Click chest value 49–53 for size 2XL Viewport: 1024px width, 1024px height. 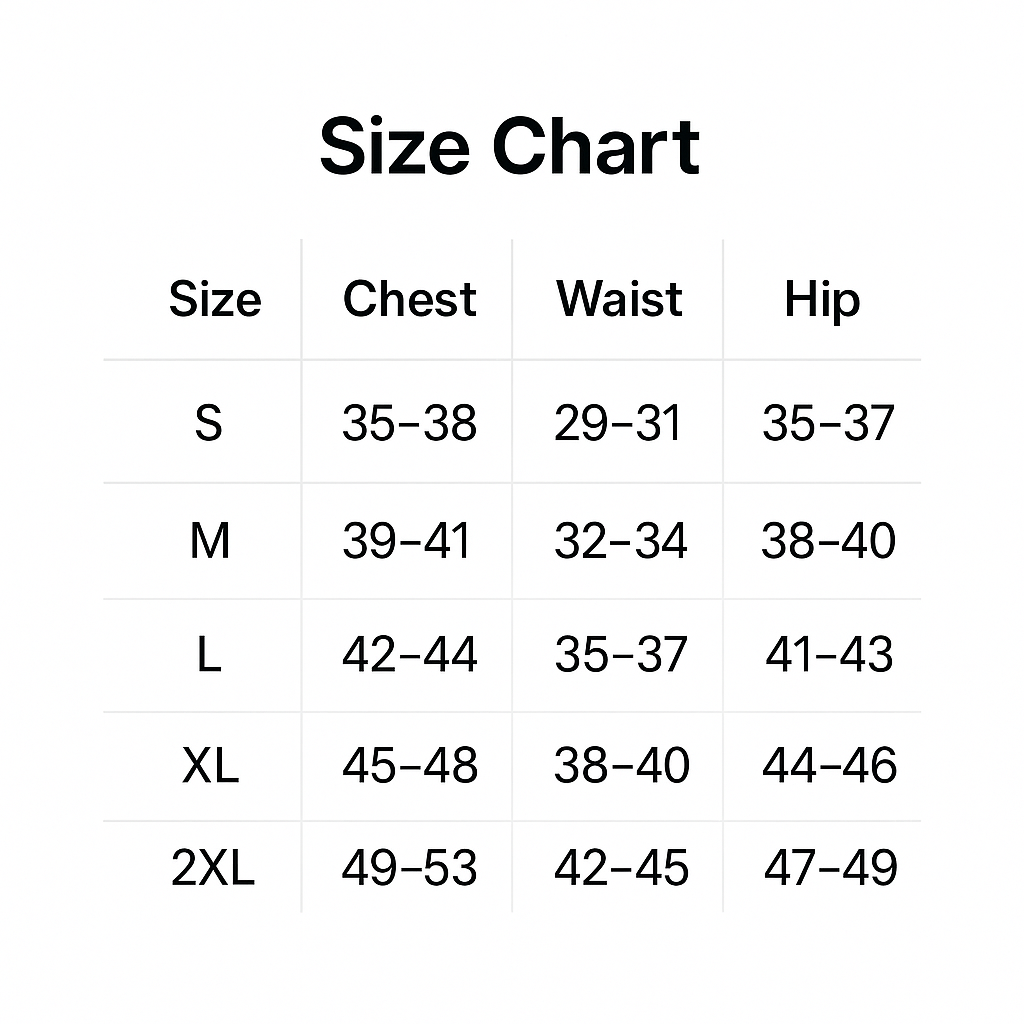pyautogui.click(x=409, y=868)
